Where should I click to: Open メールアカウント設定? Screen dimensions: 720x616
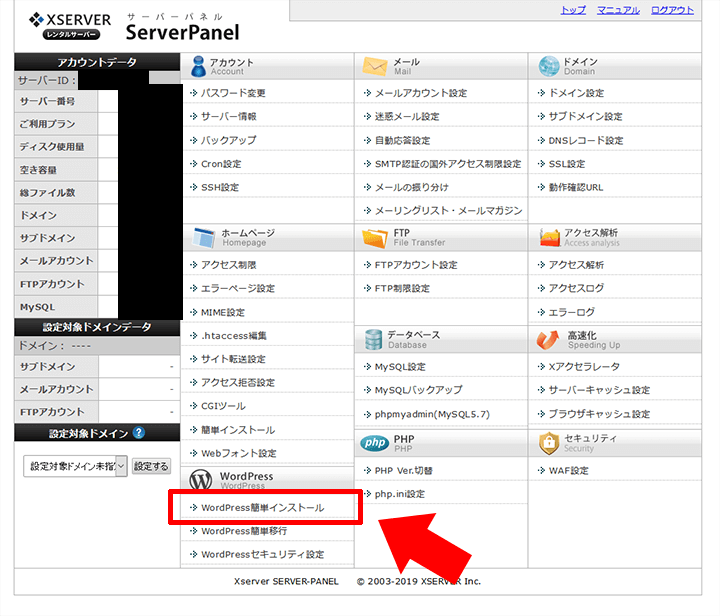[421, 93]
